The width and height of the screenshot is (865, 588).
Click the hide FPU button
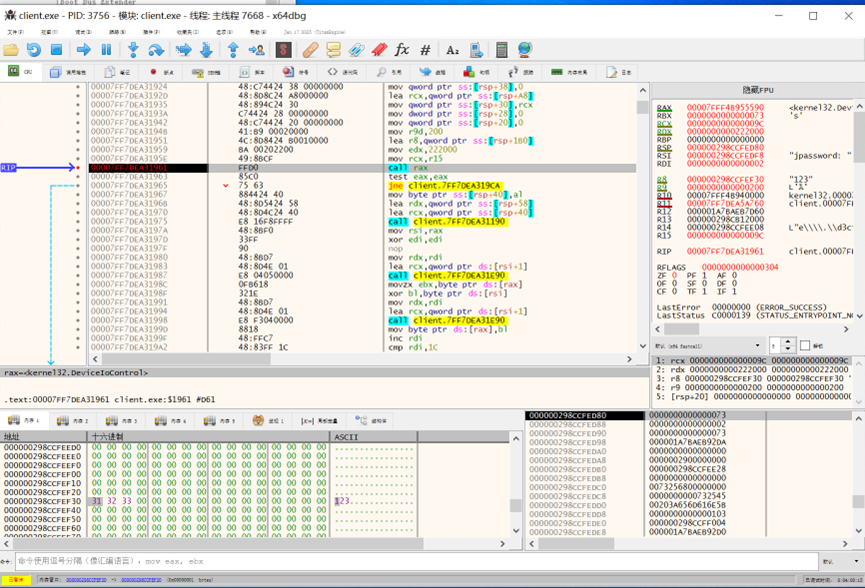pyautogui.click(x=757, y=90)
